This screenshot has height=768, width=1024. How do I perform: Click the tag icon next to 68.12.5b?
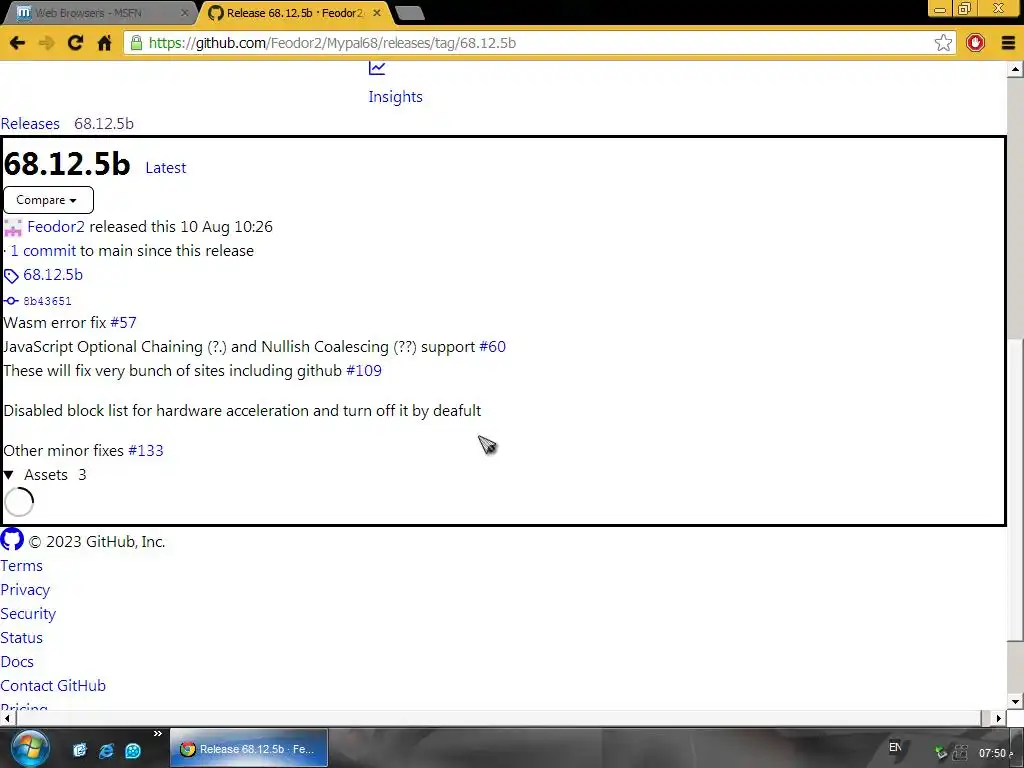11,276
